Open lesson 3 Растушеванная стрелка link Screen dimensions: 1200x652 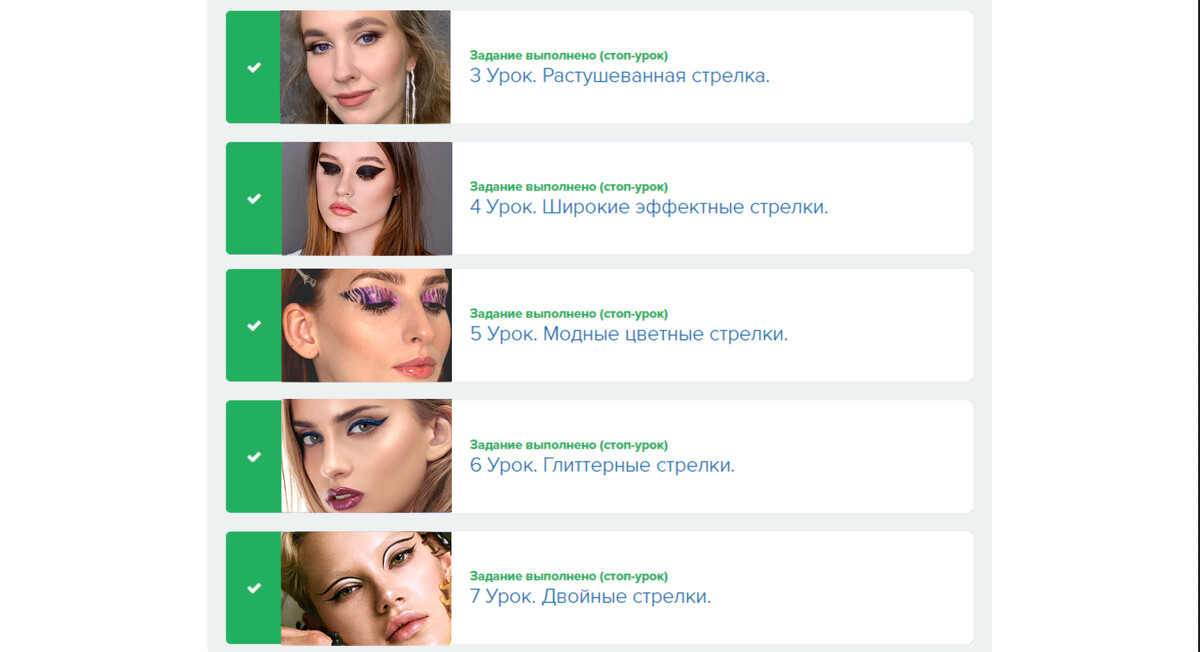tap(620, 76)
